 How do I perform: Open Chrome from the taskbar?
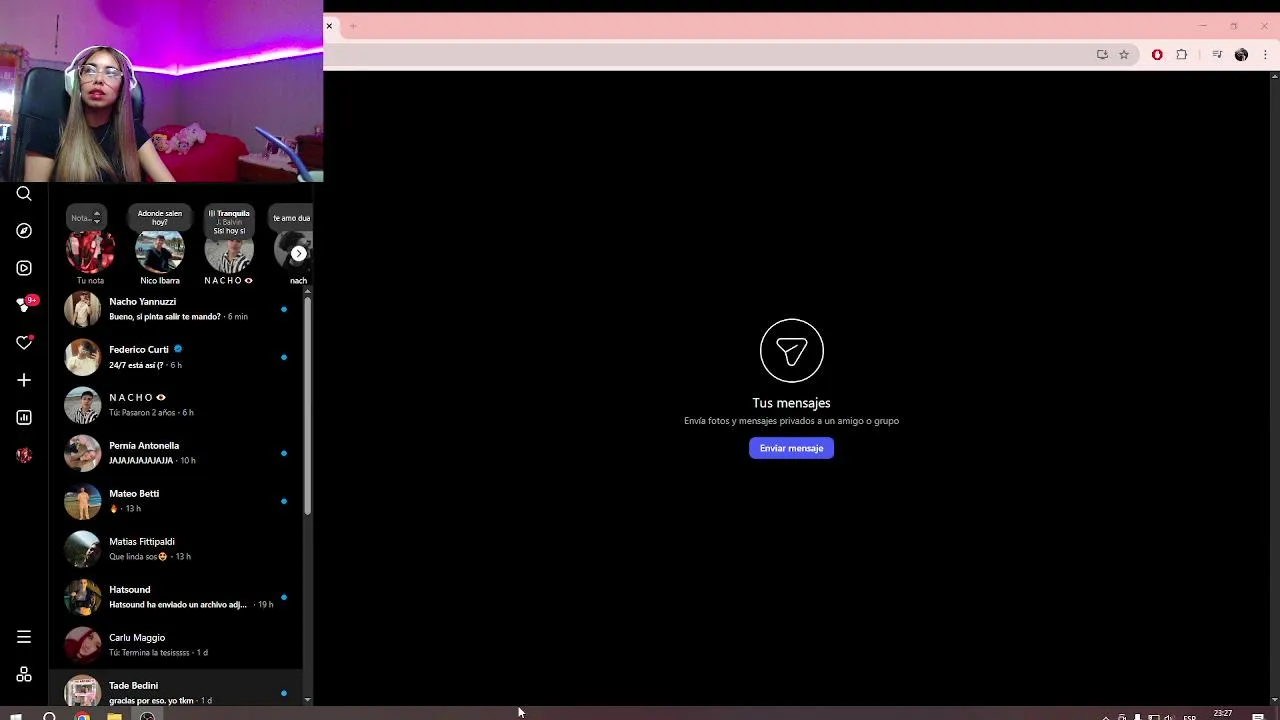(82, 715)
